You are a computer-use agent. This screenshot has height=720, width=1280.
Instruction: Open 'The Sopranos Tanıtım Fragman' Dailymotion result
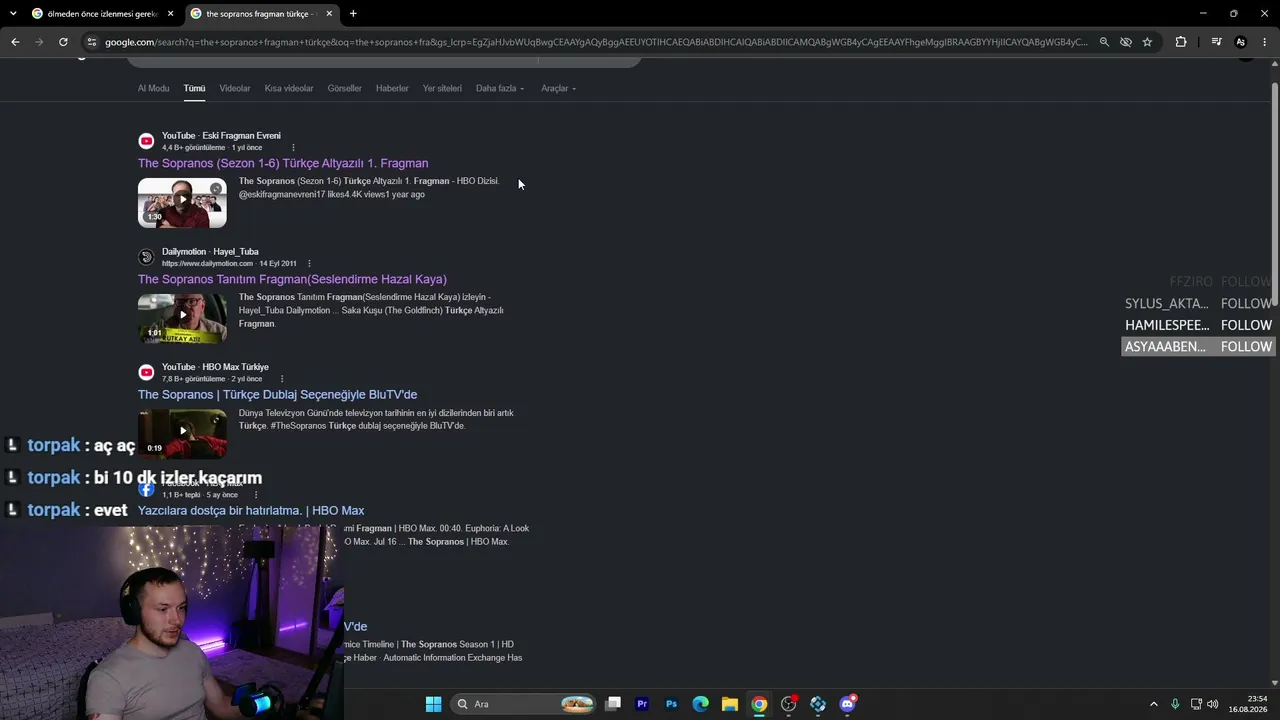click(x=292, y=279)
